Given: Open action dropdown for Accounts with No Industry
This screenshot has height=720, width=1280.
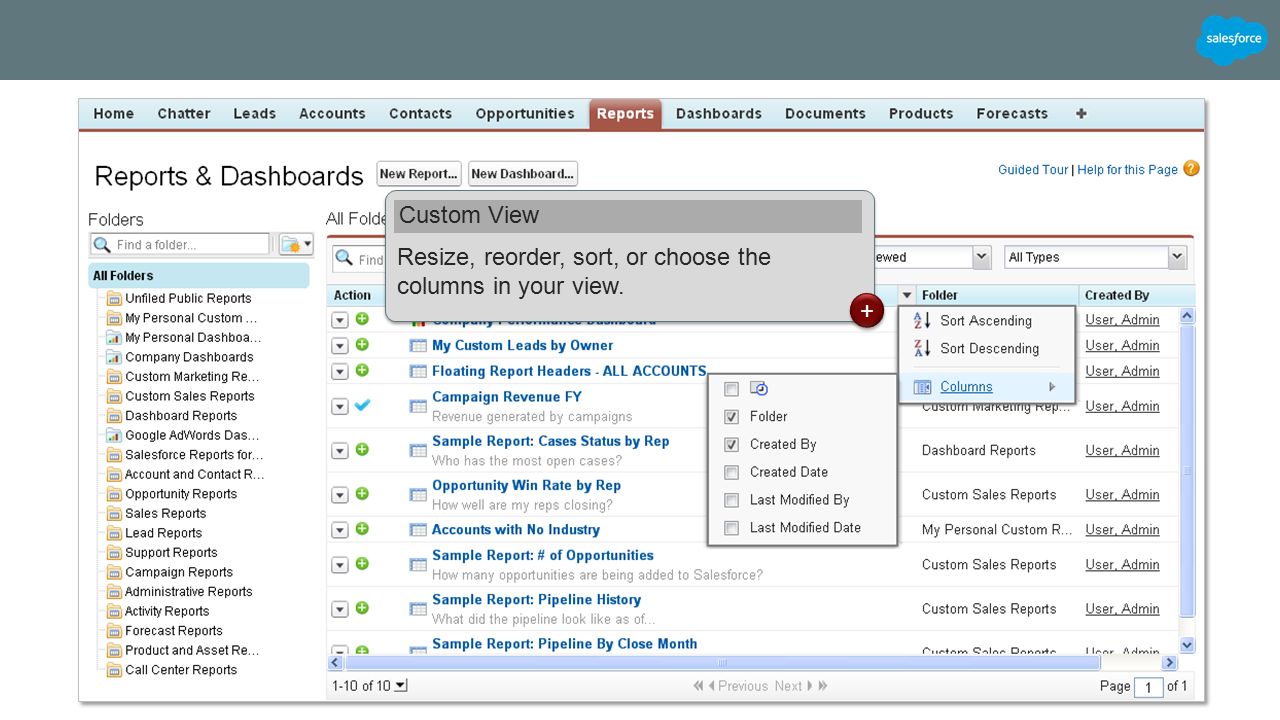Looking at the screenshot, I should coord(340,531).
